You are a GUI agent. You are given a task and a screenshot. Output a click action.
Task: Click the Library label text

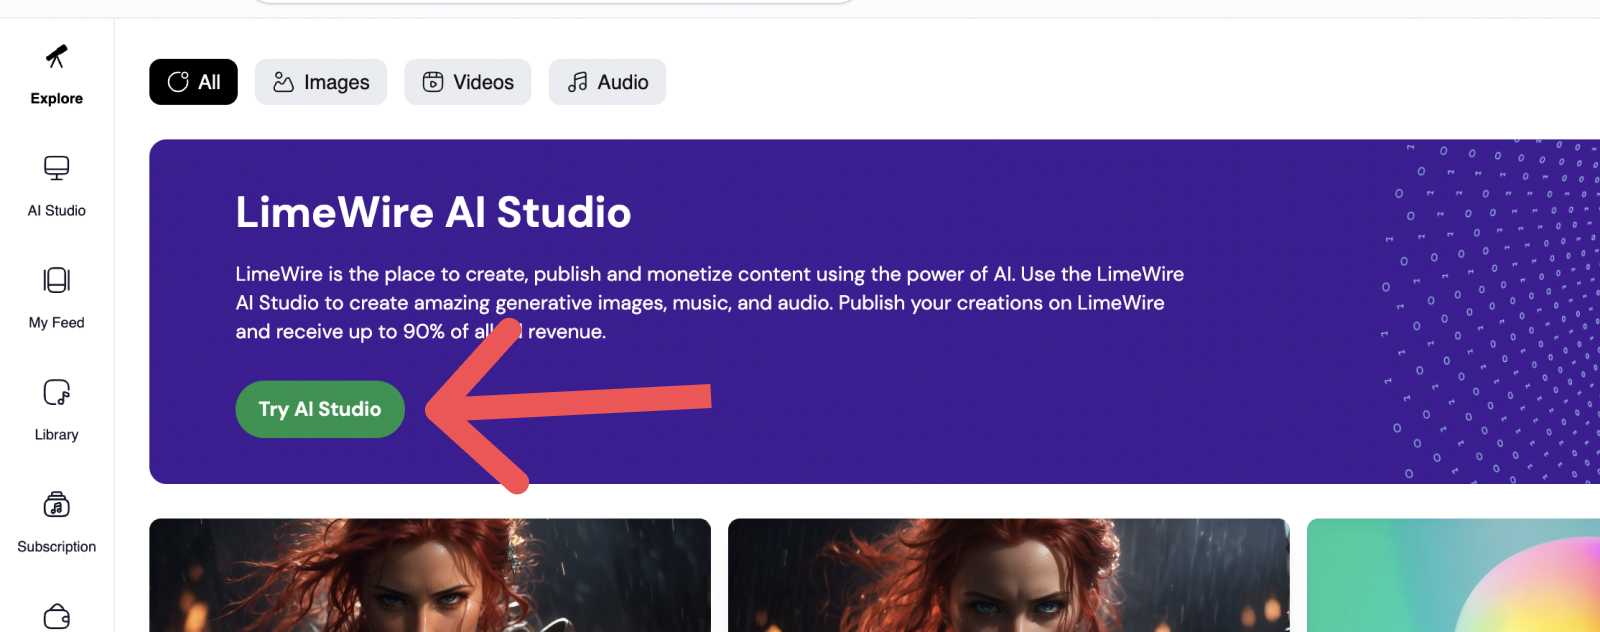[57, 434]
